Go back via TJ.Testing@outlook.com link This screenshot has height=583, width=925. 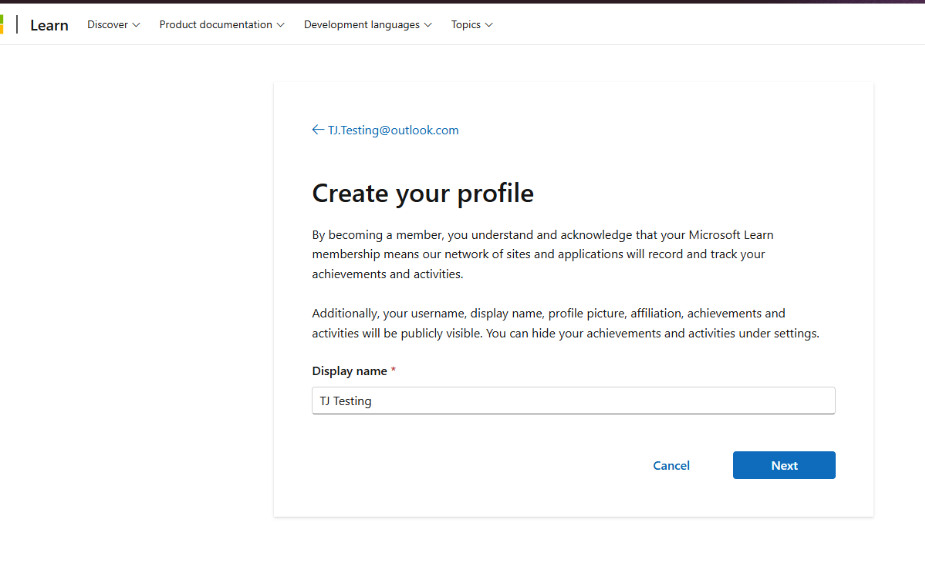[393, 130]
